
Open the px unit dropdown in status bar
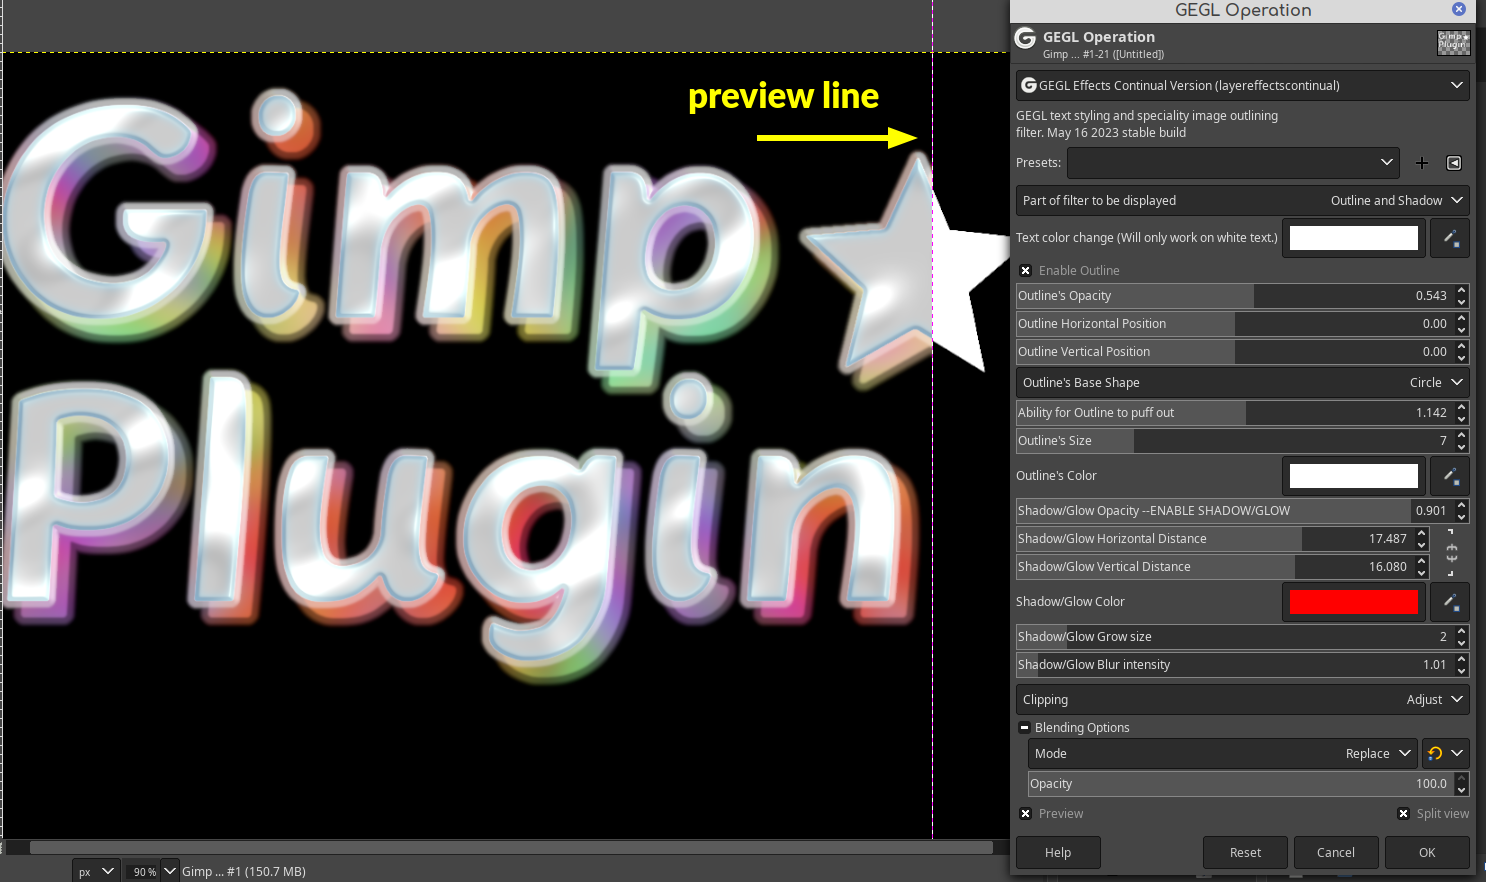pyautogui.click(x=96, y=871)
